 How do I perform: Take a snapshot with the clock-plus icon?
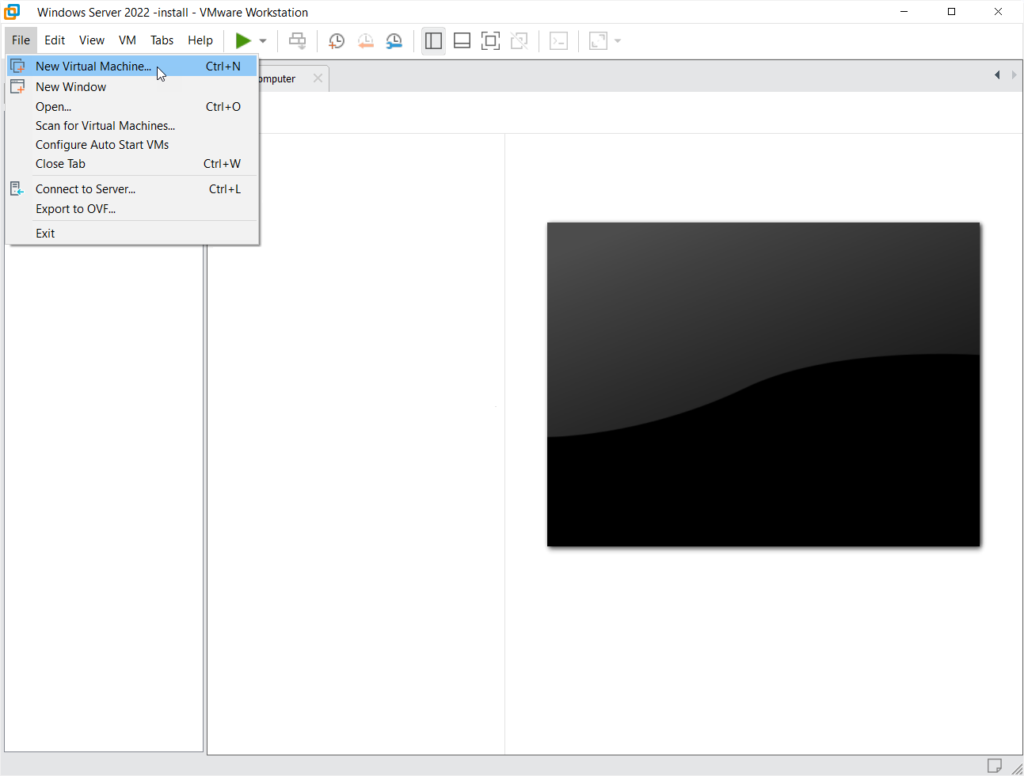(x=336, y=40)
